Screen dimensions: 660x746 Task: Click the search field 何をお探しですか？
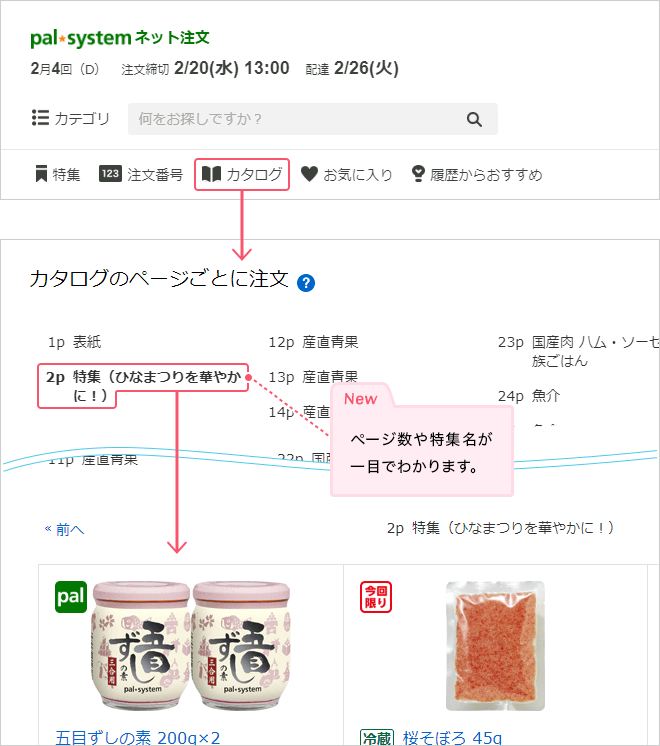coord(313,119)
